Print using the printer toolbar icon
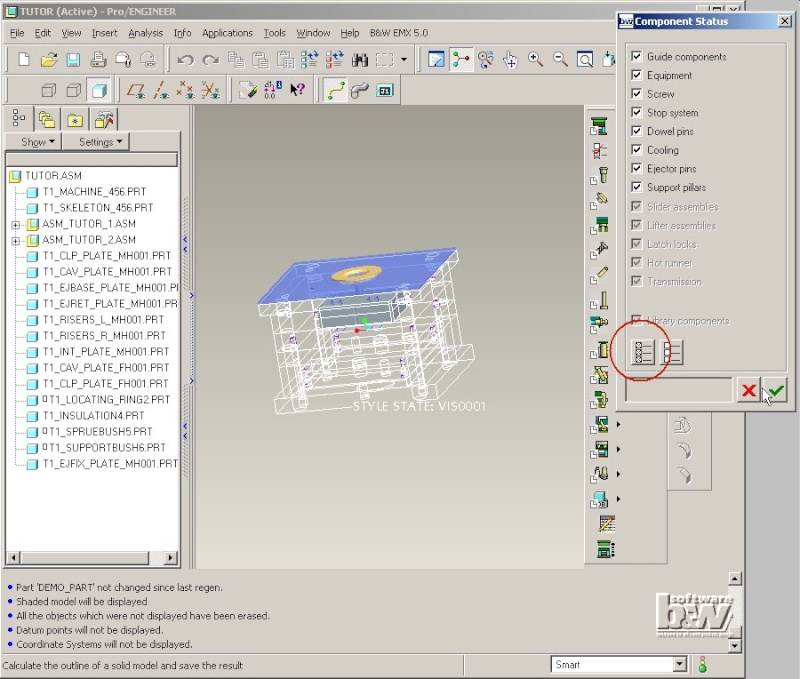This screenshot has height=679, width=800. (98, 60)
